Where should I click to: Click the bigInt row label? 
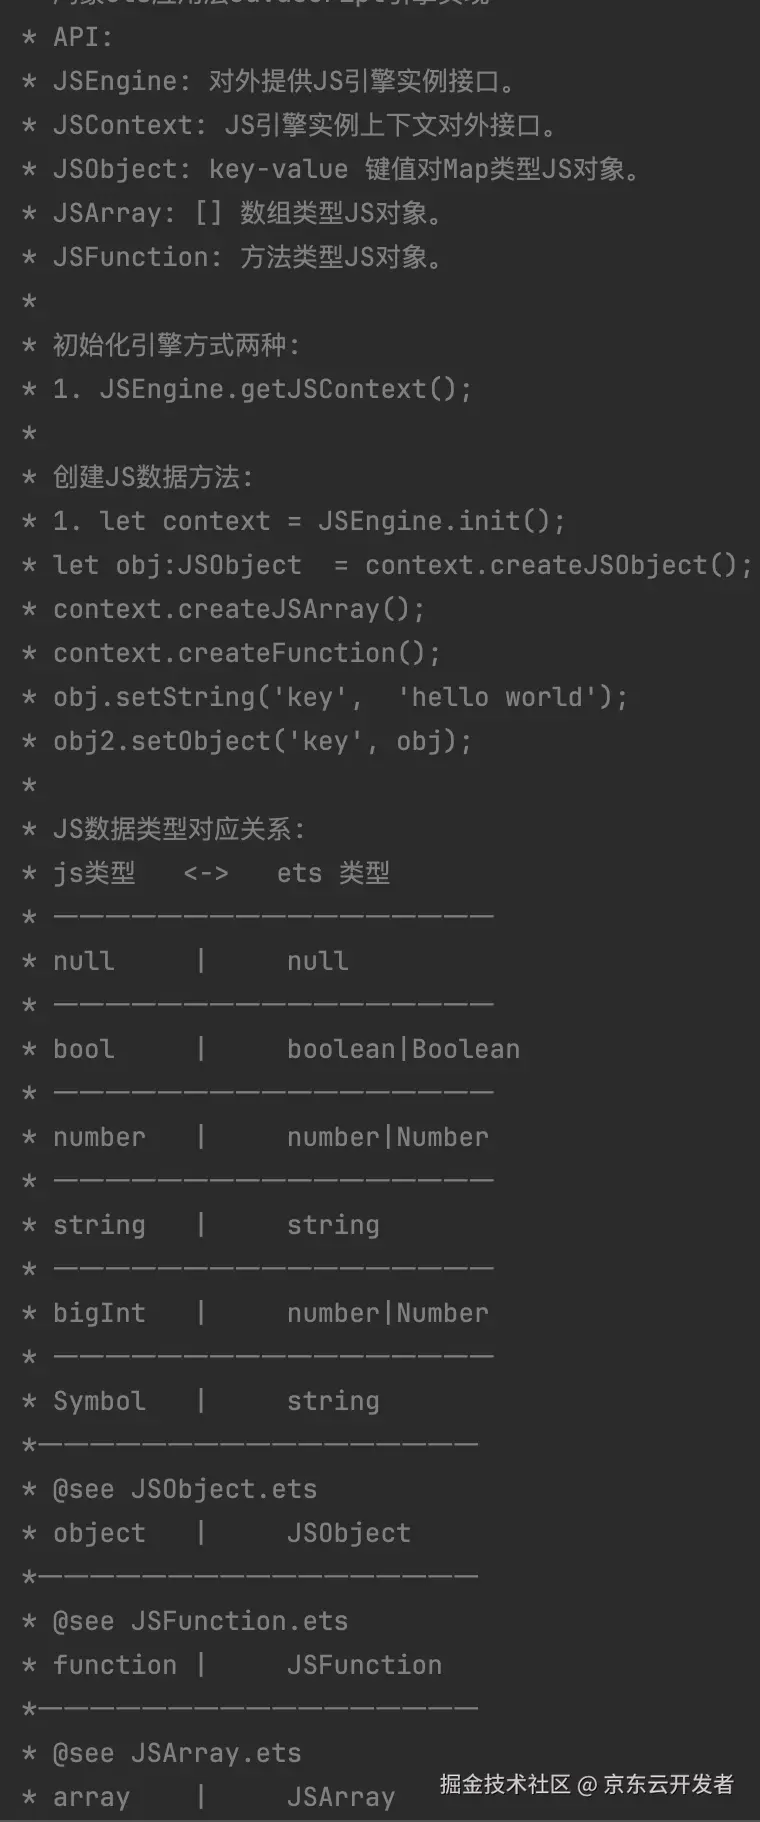[x=99, y=1313]
